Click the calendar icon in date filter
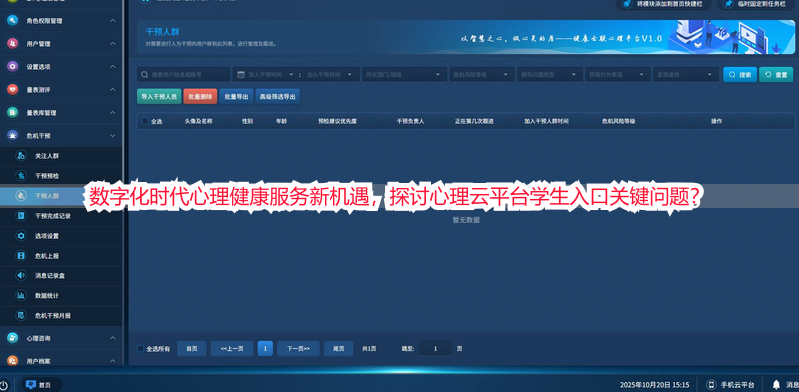The width and height of the screenshot is (799, 392). point(241,74)
